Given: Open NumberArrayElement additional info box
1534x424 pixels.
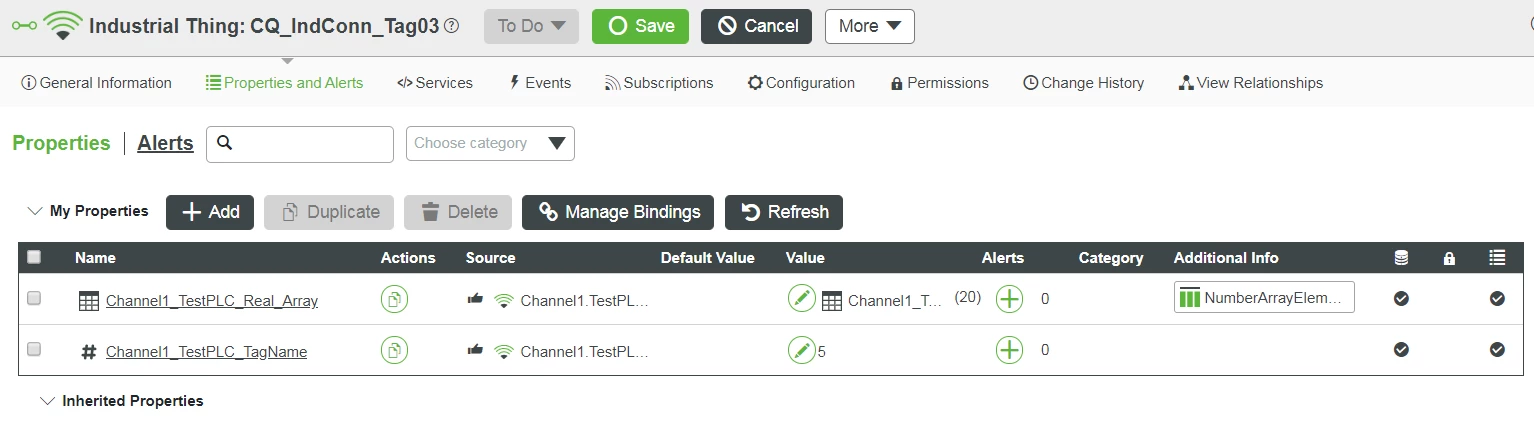Looking at the screenshot, I should click(1264, 298).
